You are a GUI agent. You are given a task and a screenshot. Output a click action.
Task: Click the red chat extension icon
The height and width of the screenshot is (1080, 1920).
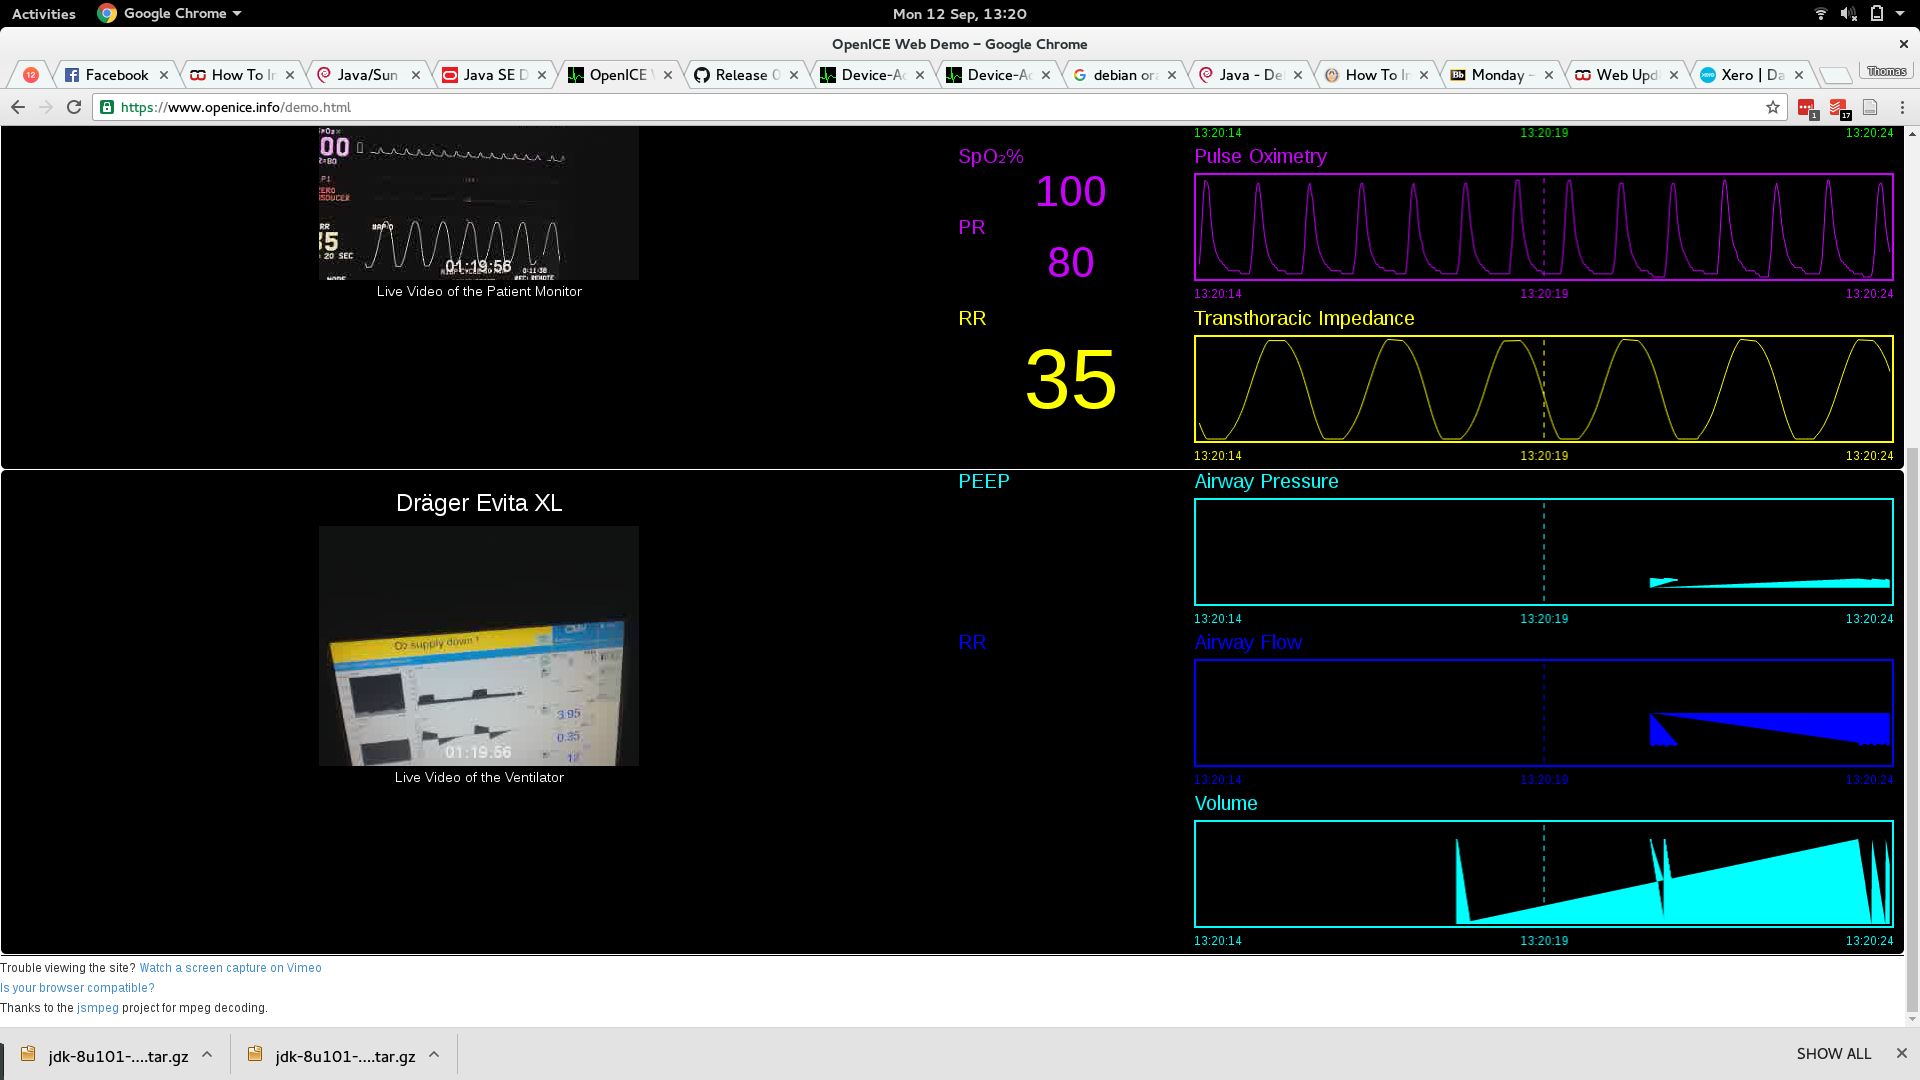click(1806, 108)
